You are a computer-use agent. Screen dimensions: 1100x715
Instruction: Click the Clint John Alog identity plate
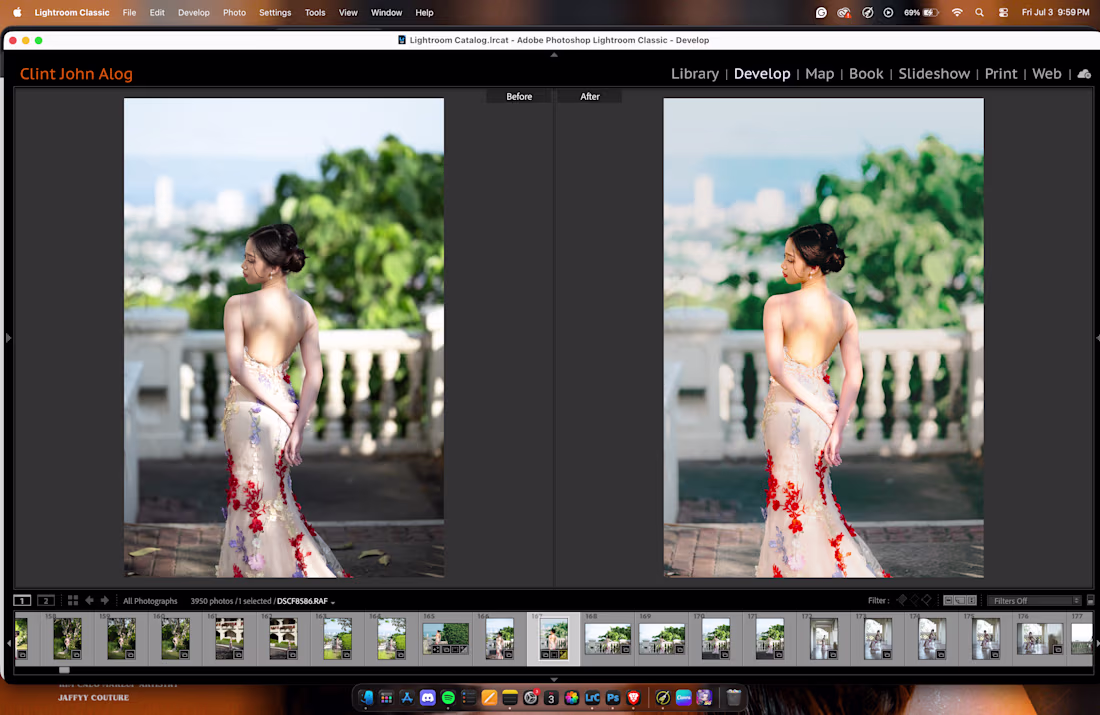pos(76,74)
